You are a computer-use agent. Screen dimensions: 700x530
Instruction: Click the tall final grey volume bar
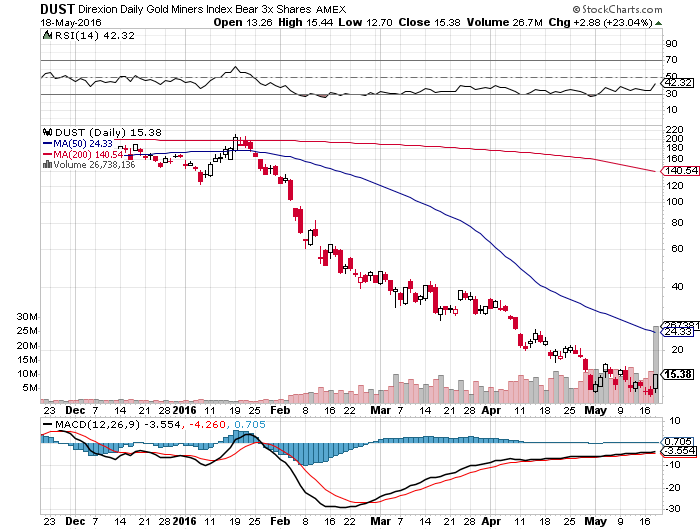coord(656,364)
